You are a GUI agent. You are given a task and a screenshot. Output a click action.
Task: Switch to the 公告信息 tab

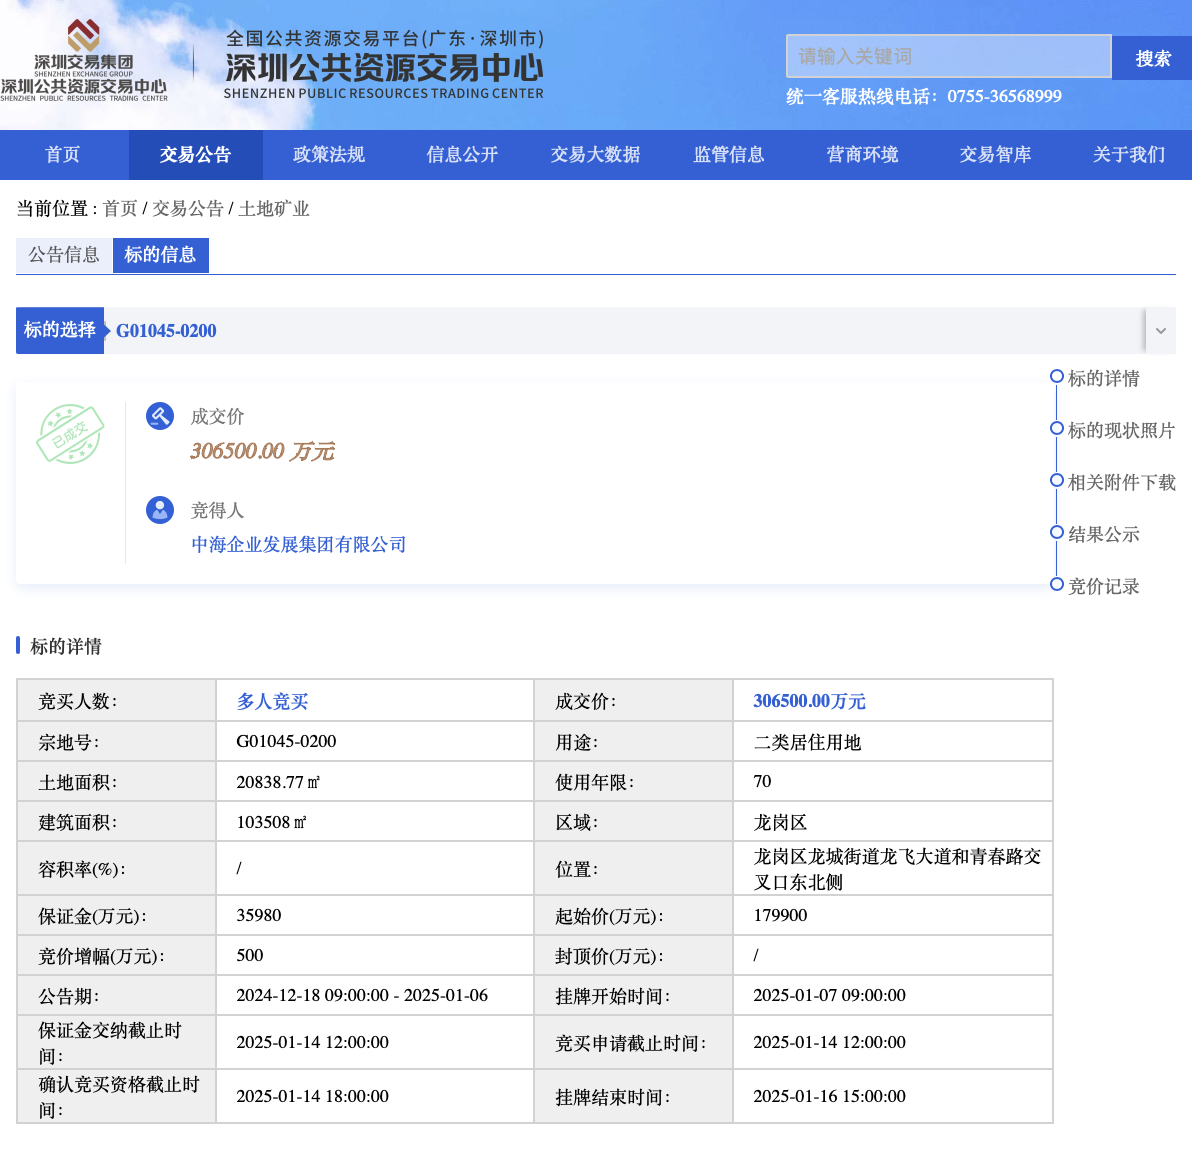[64, 255]
